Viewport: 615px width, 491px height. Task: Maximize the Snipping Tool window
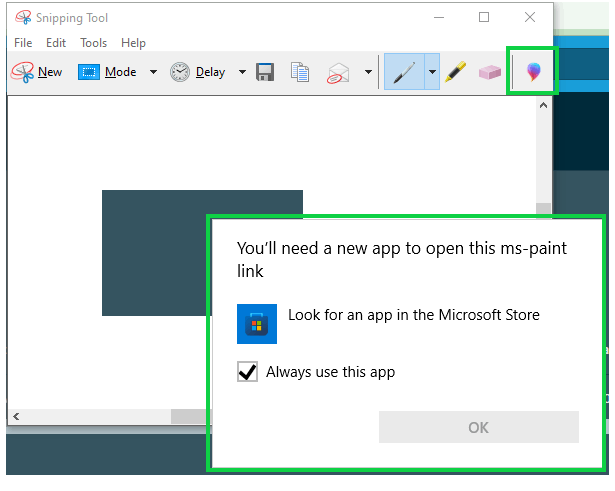[x=484, y=17]
